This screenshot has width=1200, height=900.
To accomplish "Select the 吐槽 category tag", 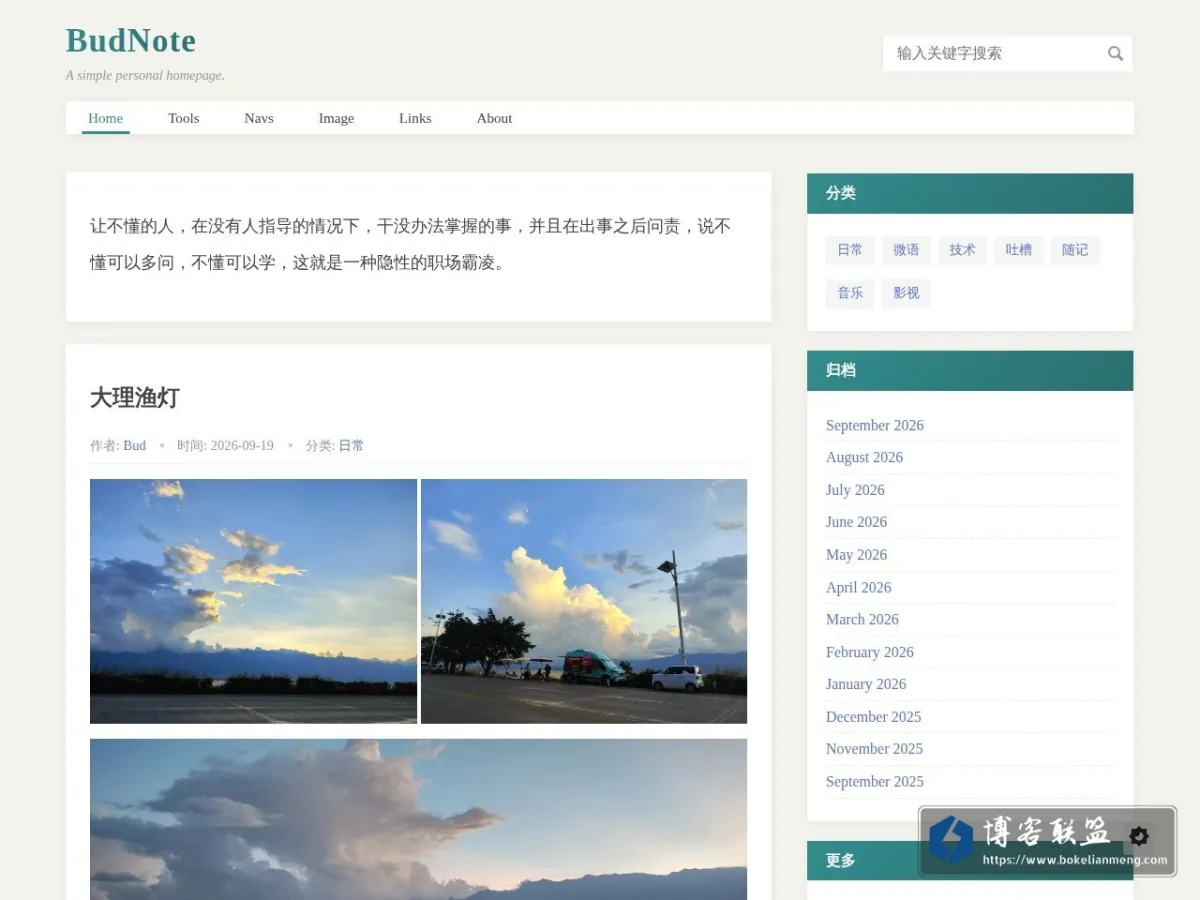I will click(x=1019, y=250).
